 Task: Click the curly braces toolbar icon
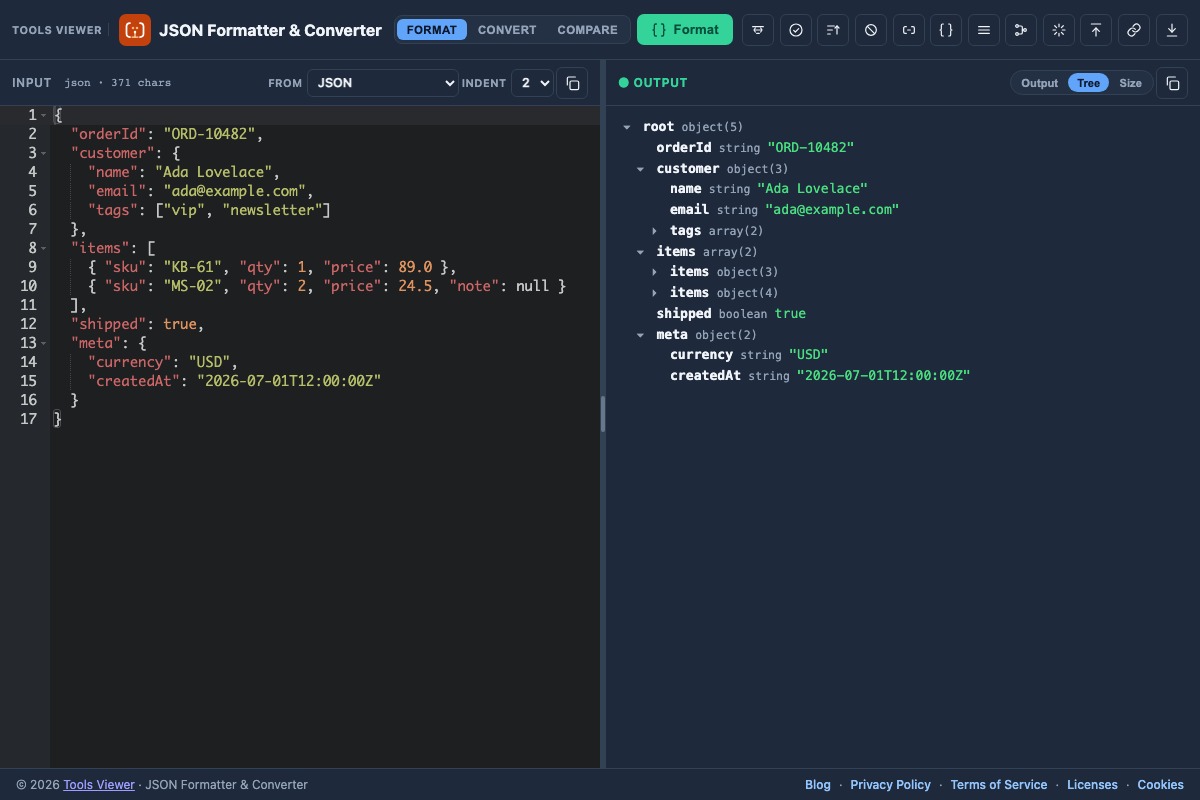click(946, 30)
